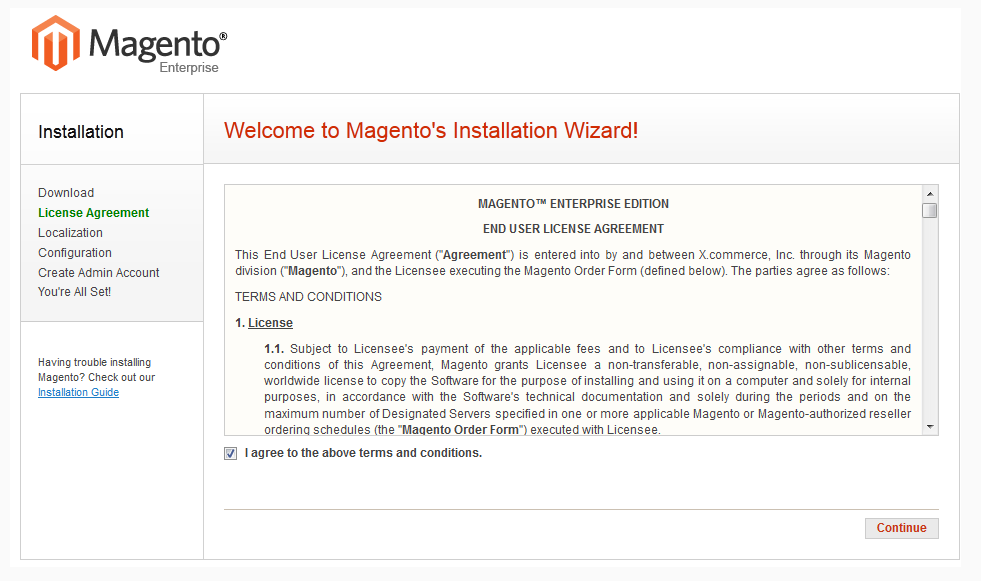The width and height of the screenshot is (981, 581).
Task: Select the Localization step
Action: tap(70, 233)
